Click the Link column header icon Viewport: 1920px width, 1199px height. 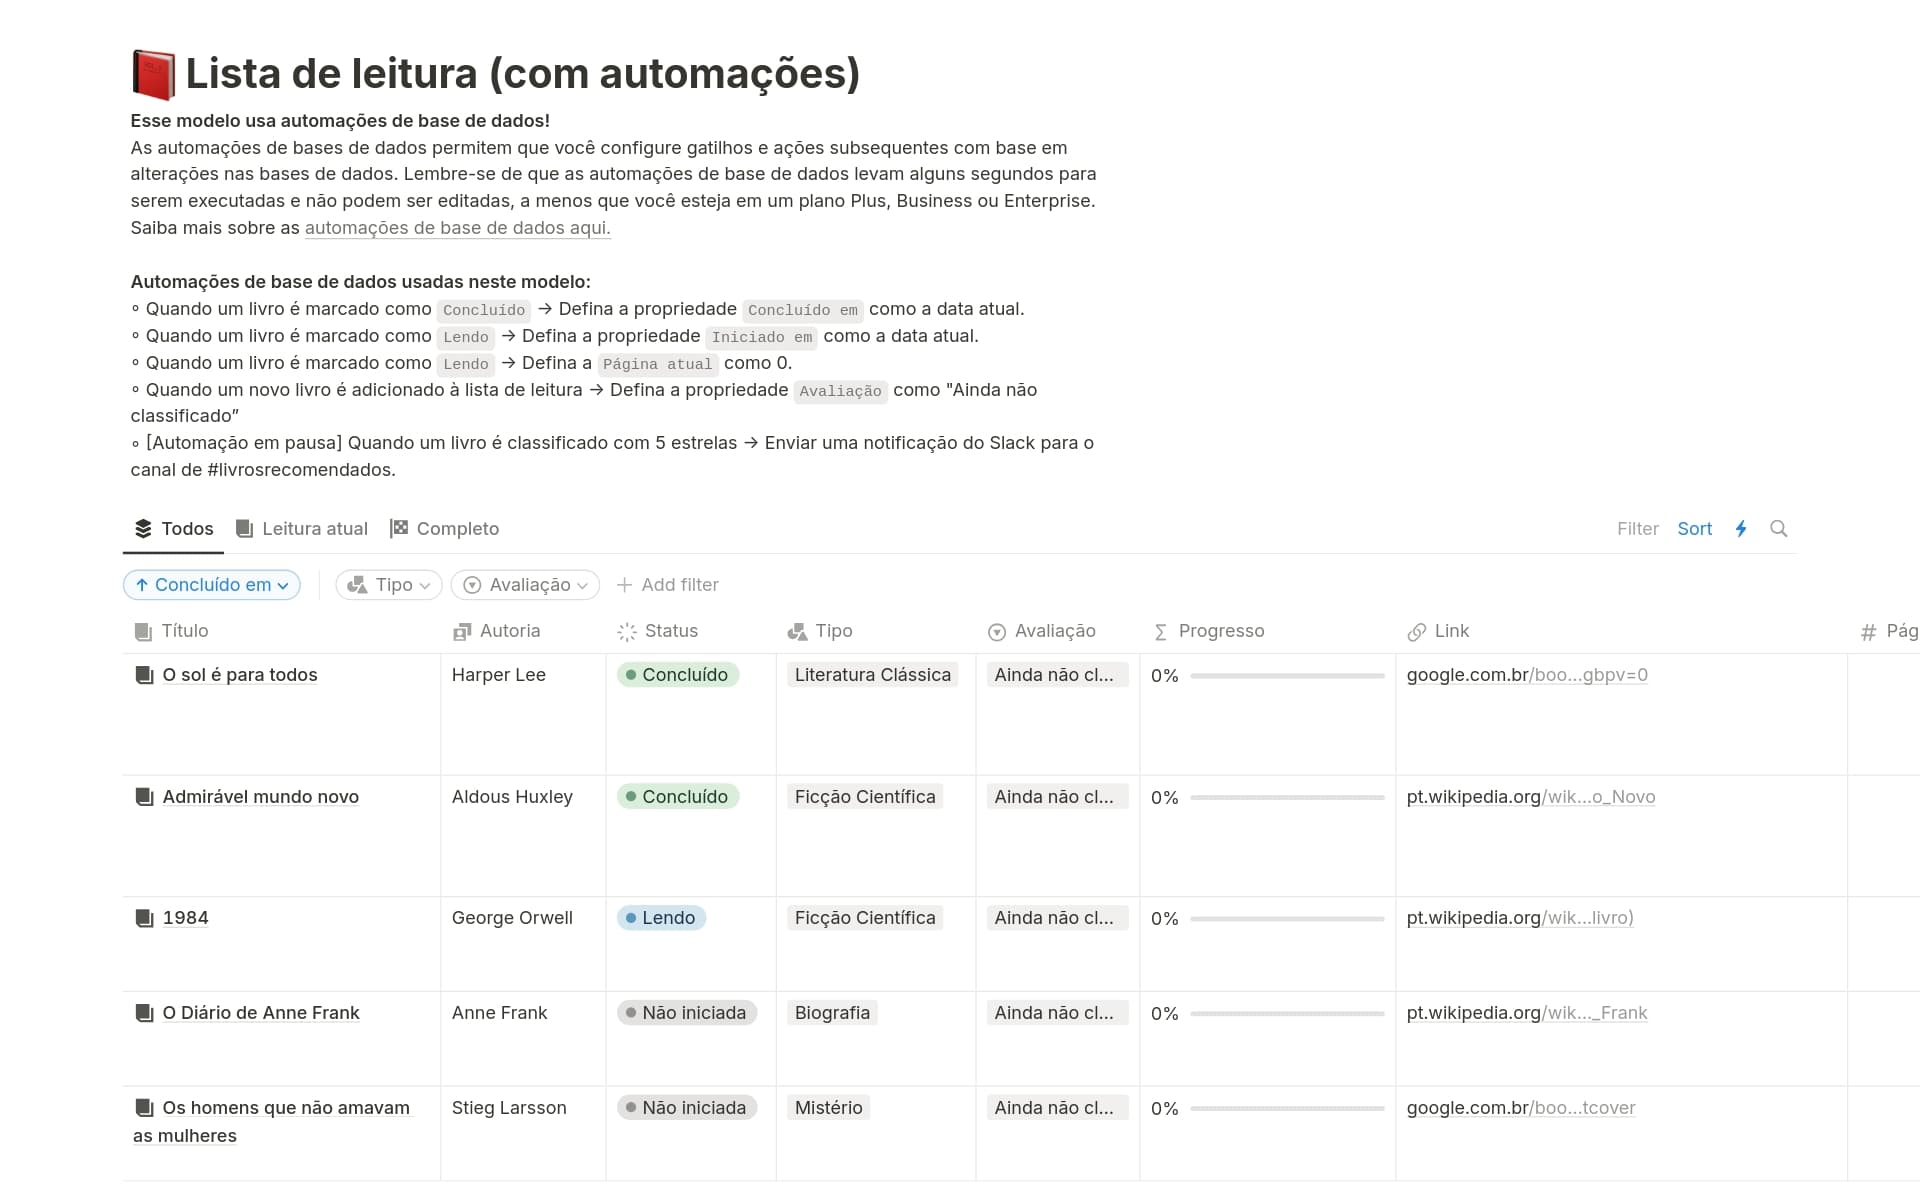click(1416, 632)
